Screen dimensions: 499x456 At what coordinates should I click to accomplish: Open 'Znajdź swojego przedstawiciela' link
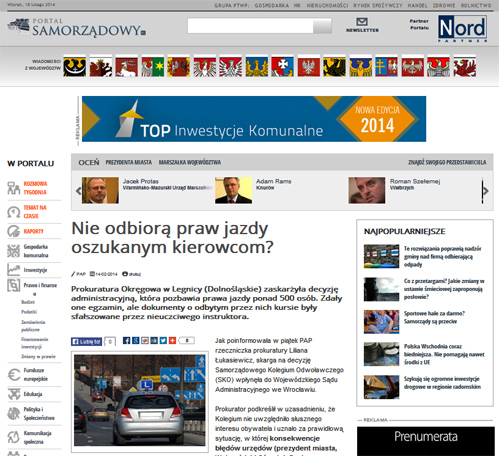point(447,162)
